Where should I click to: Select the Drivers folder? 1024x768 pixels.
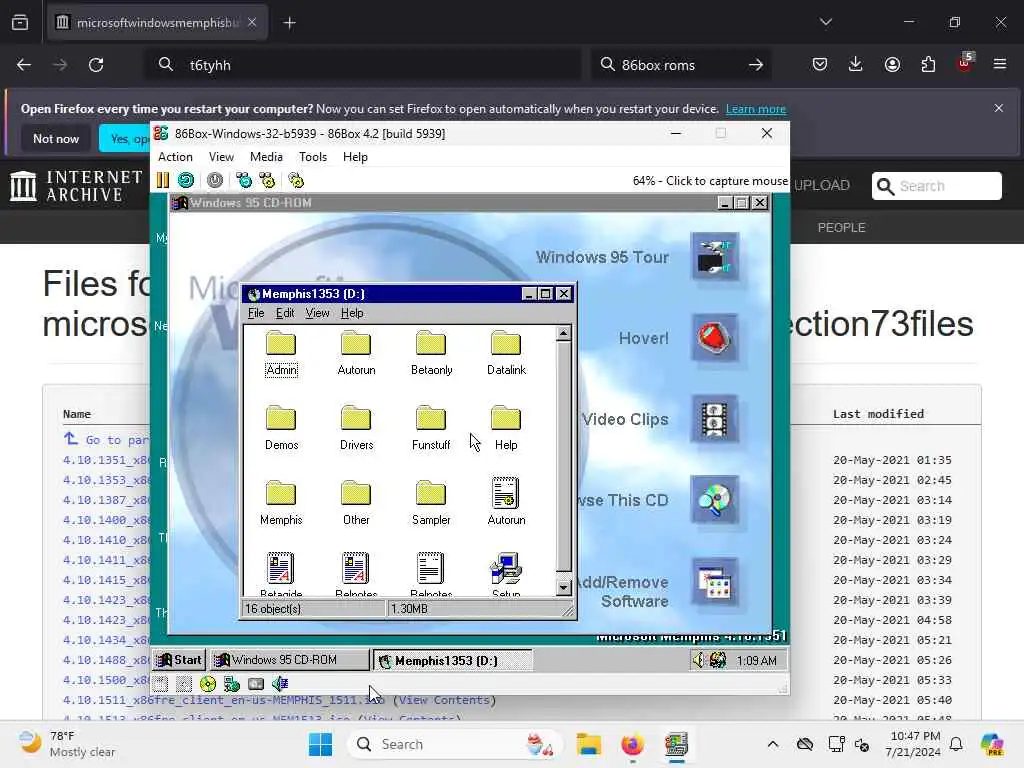point(356,428)
